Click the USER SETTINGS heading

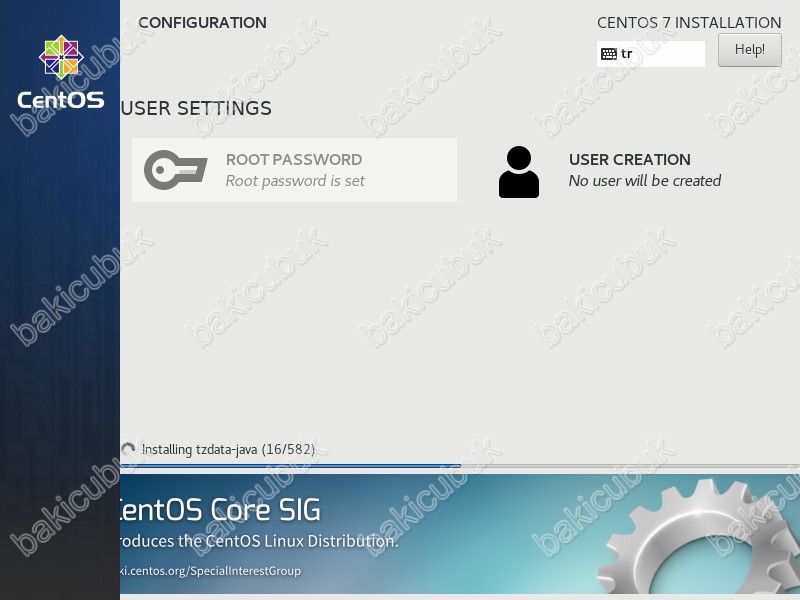(196, 108)
